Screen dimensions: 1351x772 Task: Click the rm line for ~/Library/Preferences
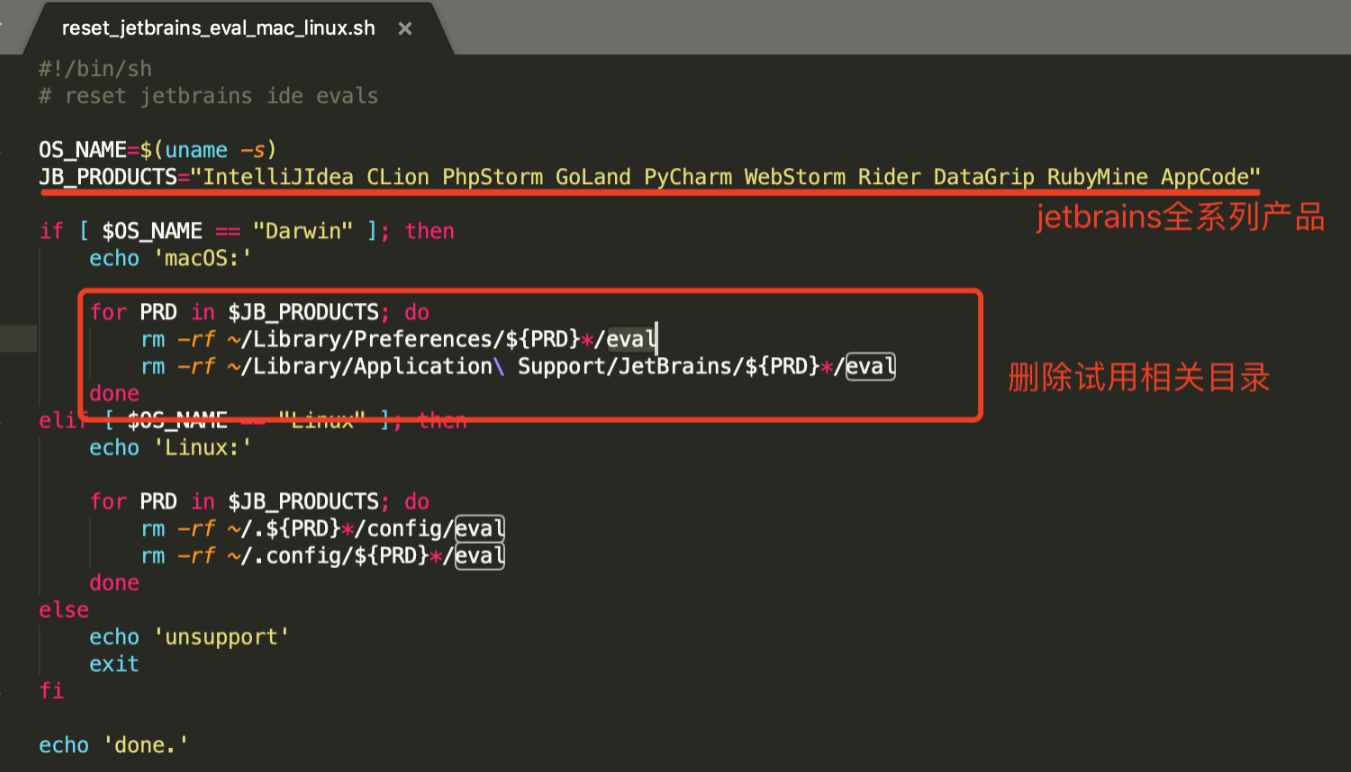click(x=399, y=339)
